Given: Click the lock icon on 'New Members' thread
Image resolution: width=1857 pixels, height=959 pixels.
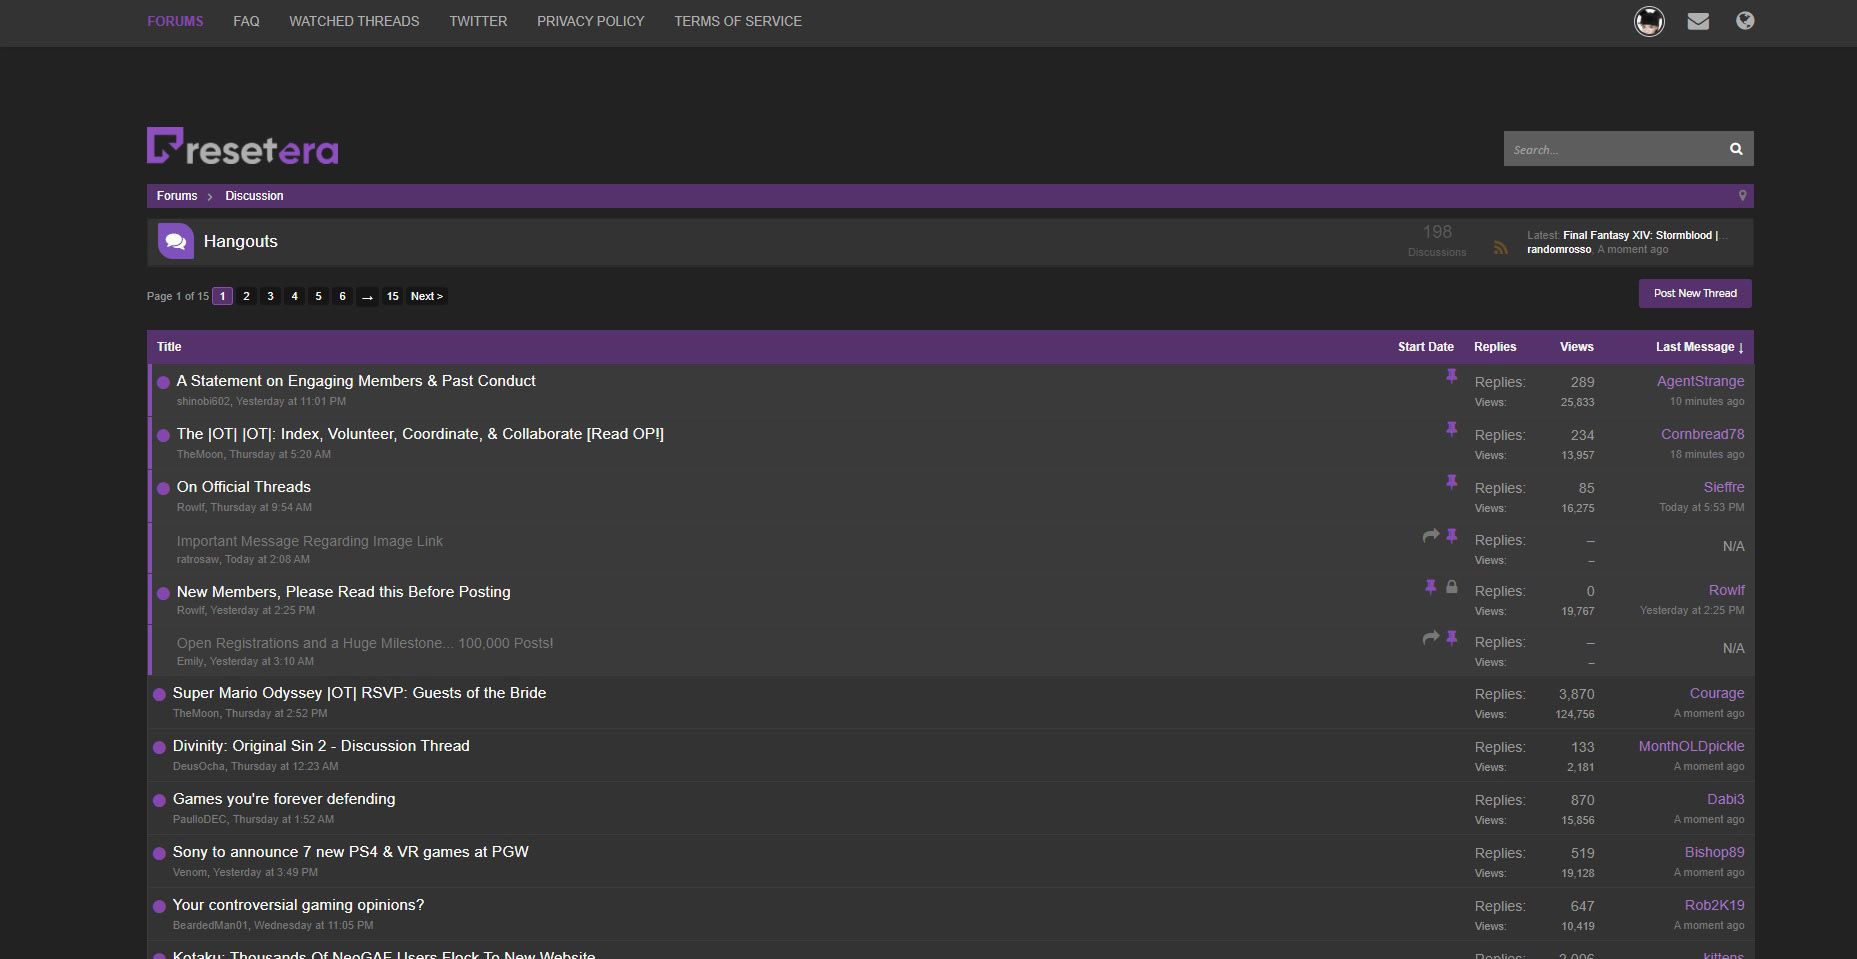Looking at the screenshot, I should 1451,587.
